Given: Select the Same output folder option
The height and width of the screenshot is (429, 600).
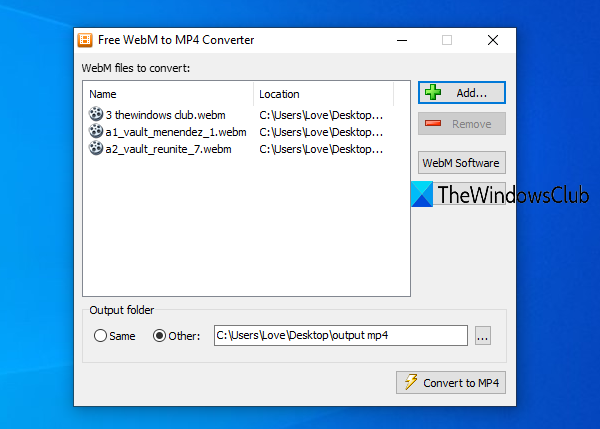Looking at the screenshot, I should [115, 336].
